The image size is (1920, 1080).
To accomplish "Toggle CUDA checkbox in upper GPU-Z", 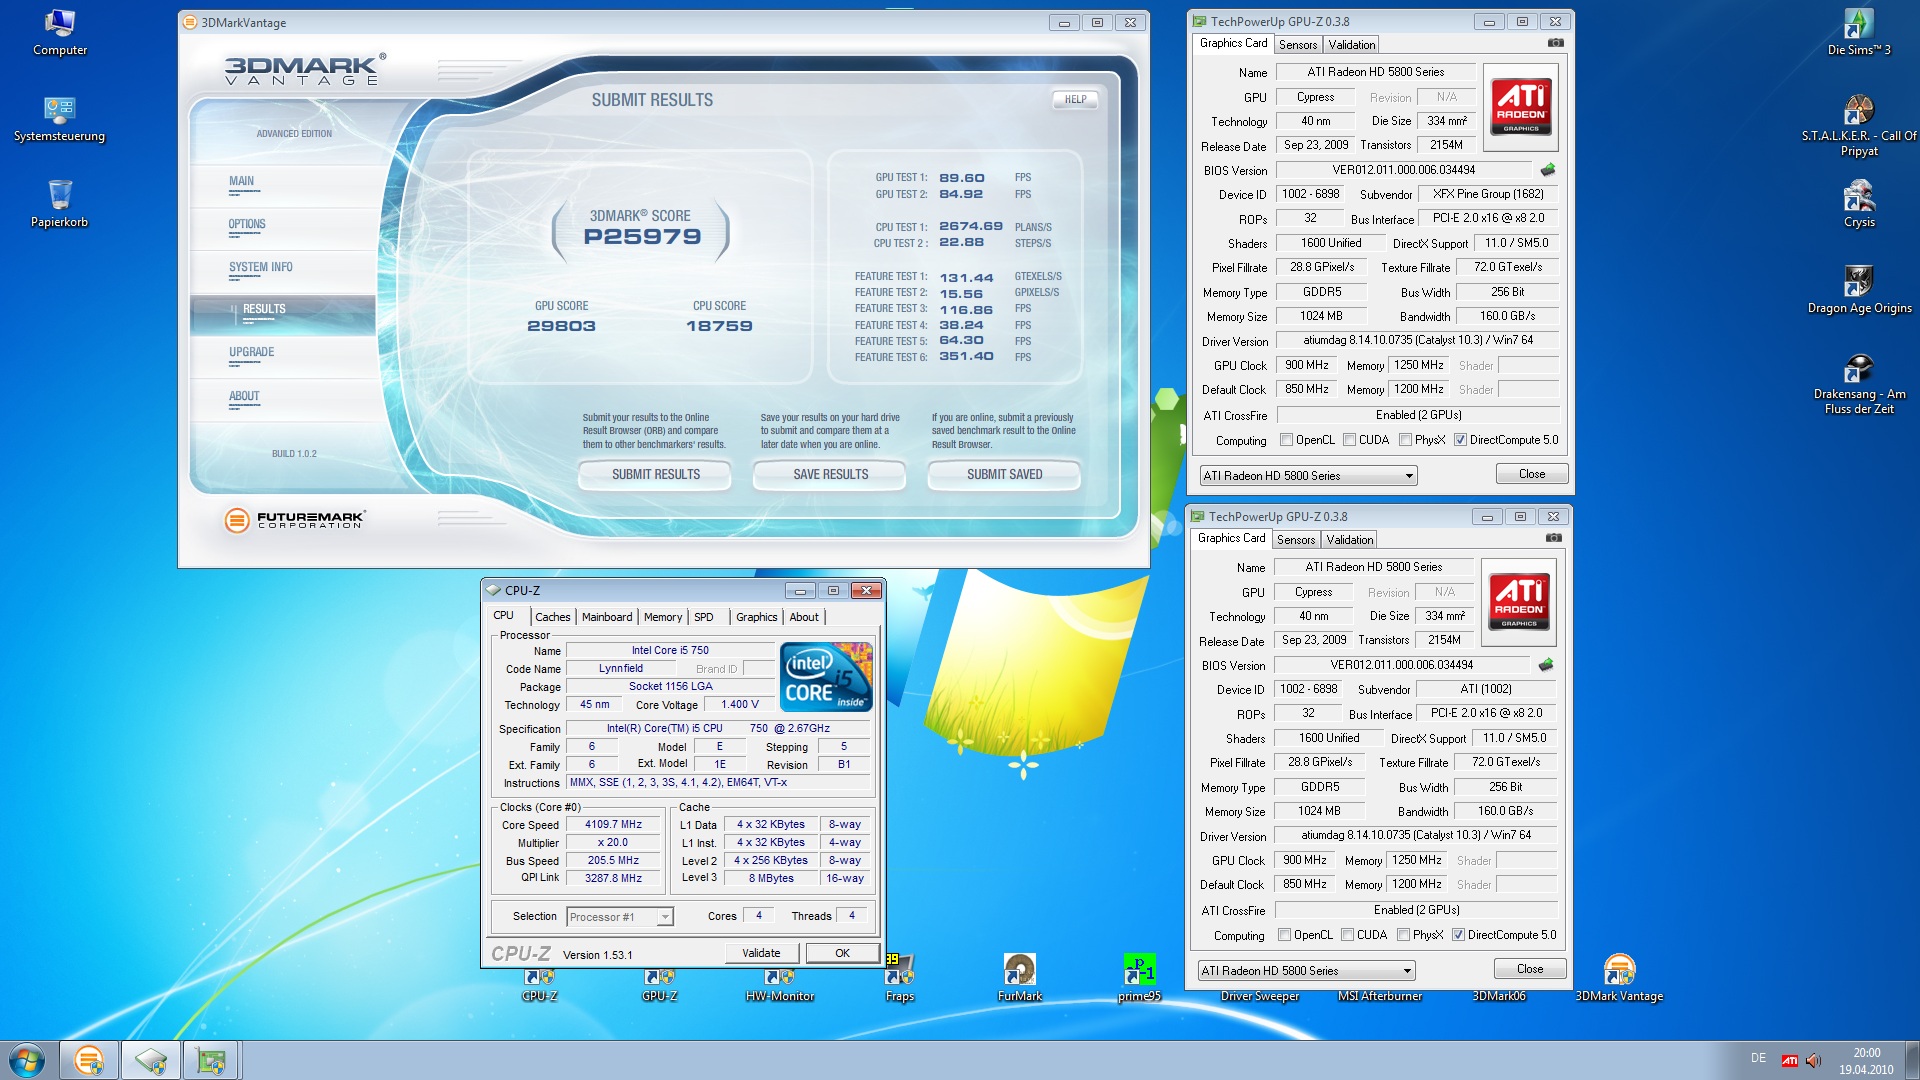I will click(1350, 440).
